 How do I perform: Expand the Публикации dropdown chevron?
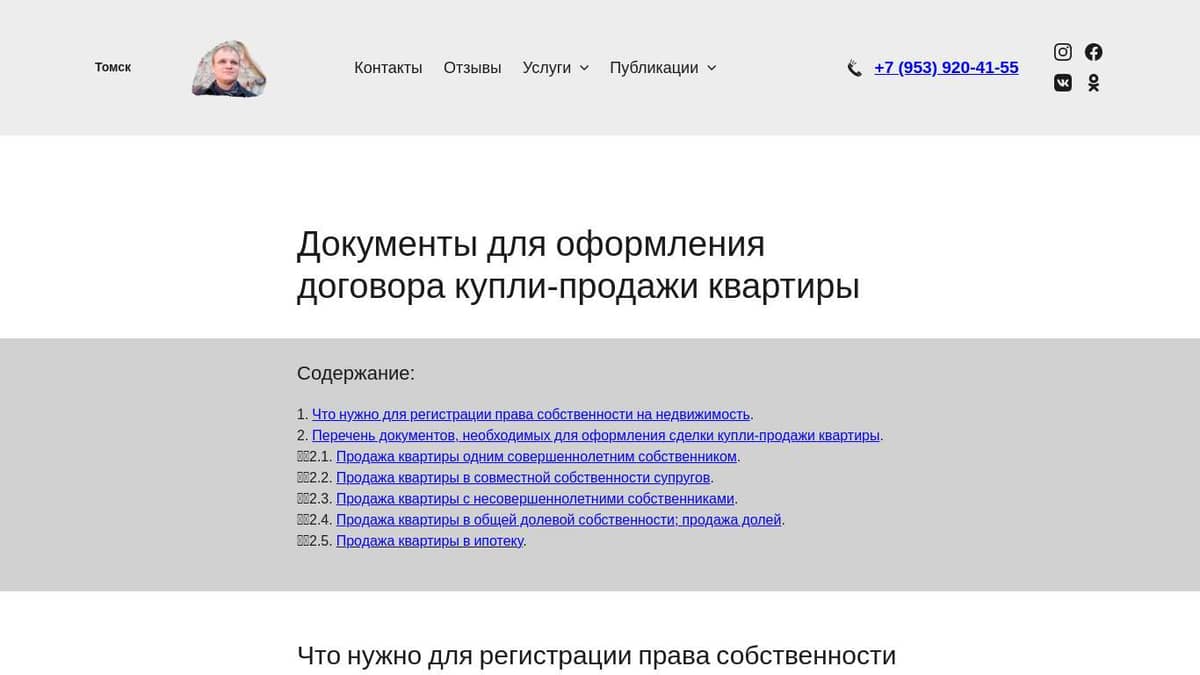tap(712, 68)
